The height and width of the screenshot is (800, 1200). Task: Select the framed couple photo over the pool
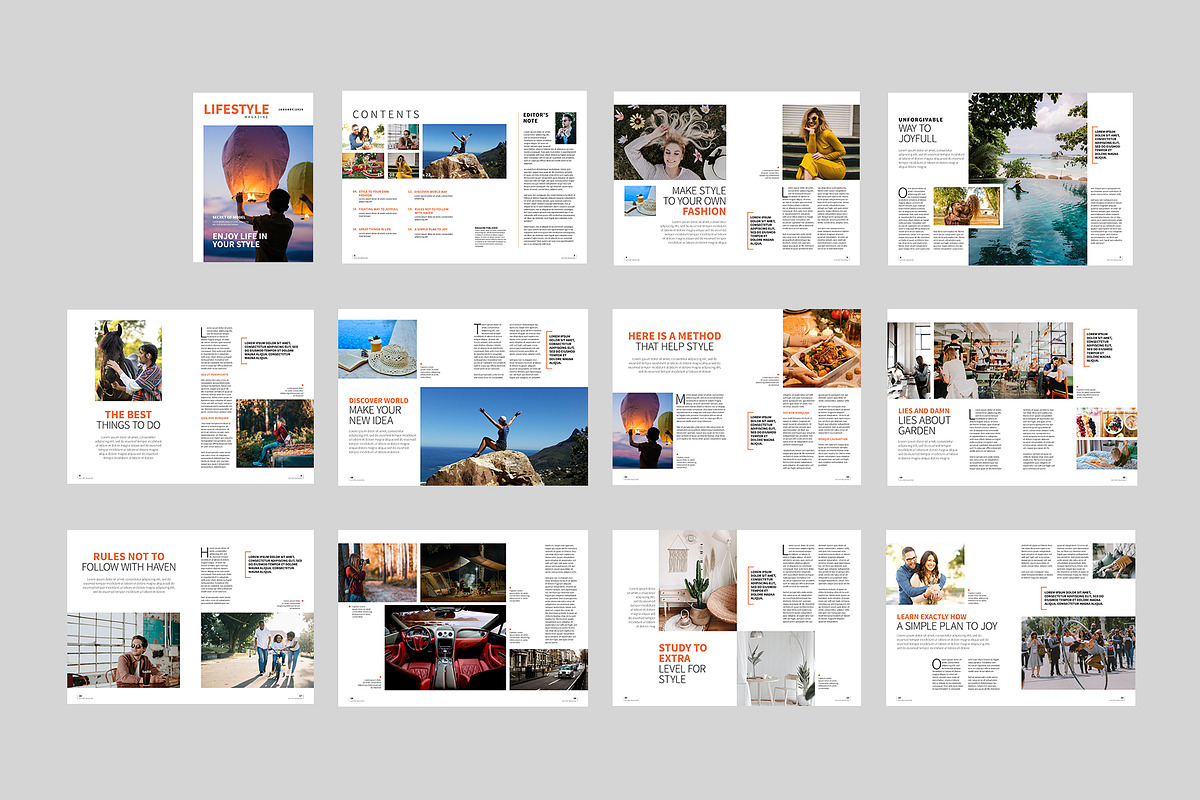point(967,207)
